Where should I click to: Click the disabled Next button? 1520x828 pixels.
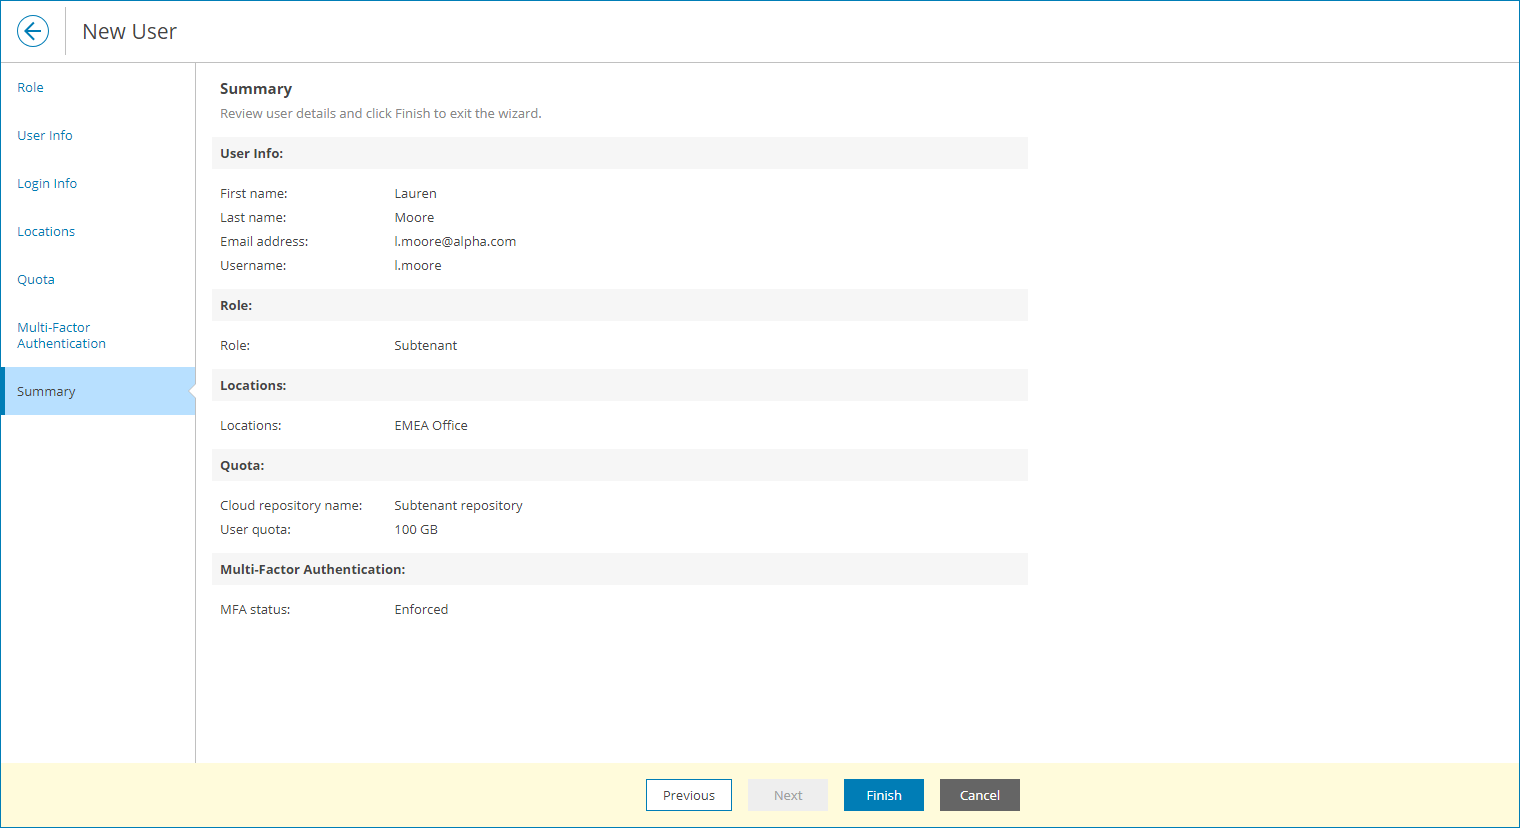pos(788,795)
